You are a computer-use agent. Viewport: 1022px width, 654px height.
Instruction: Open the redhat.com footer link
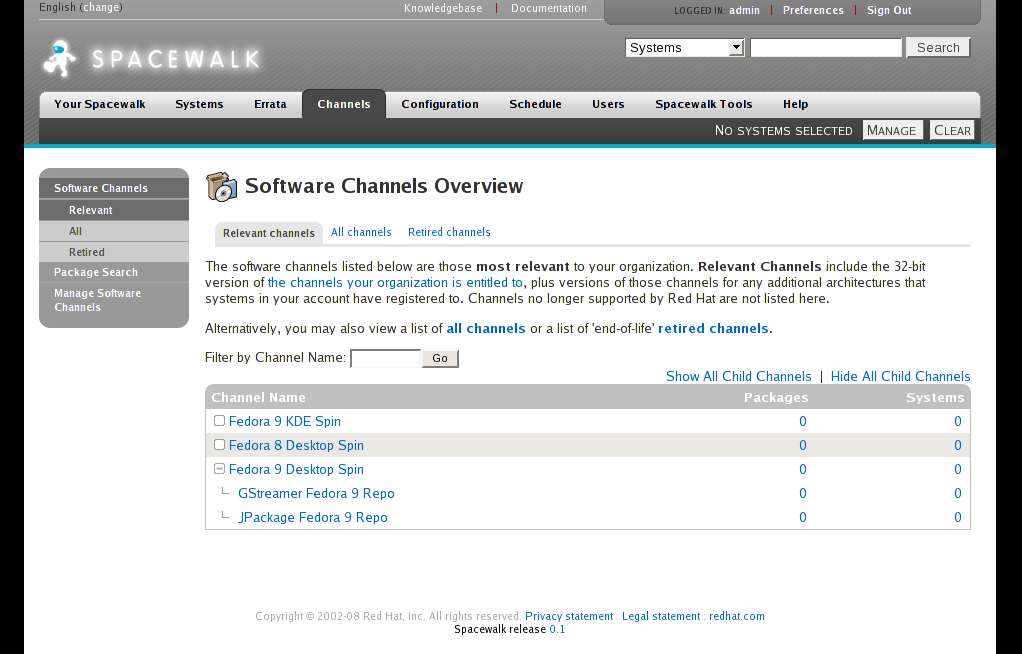point(737,616)
